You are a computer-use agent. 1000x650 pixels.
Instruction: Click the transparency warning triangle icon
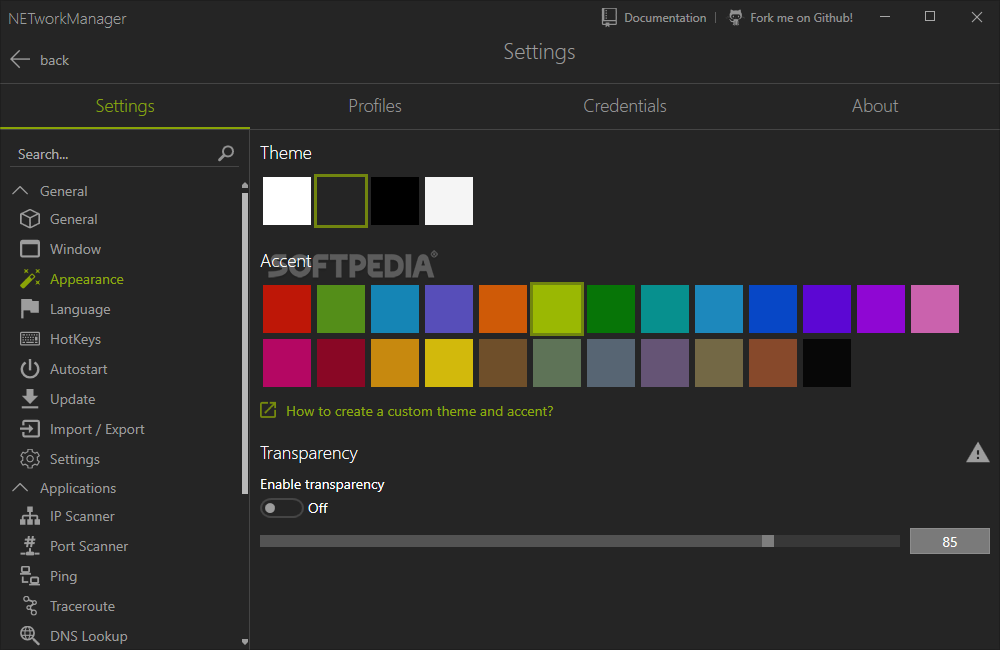tap(978, 452)
